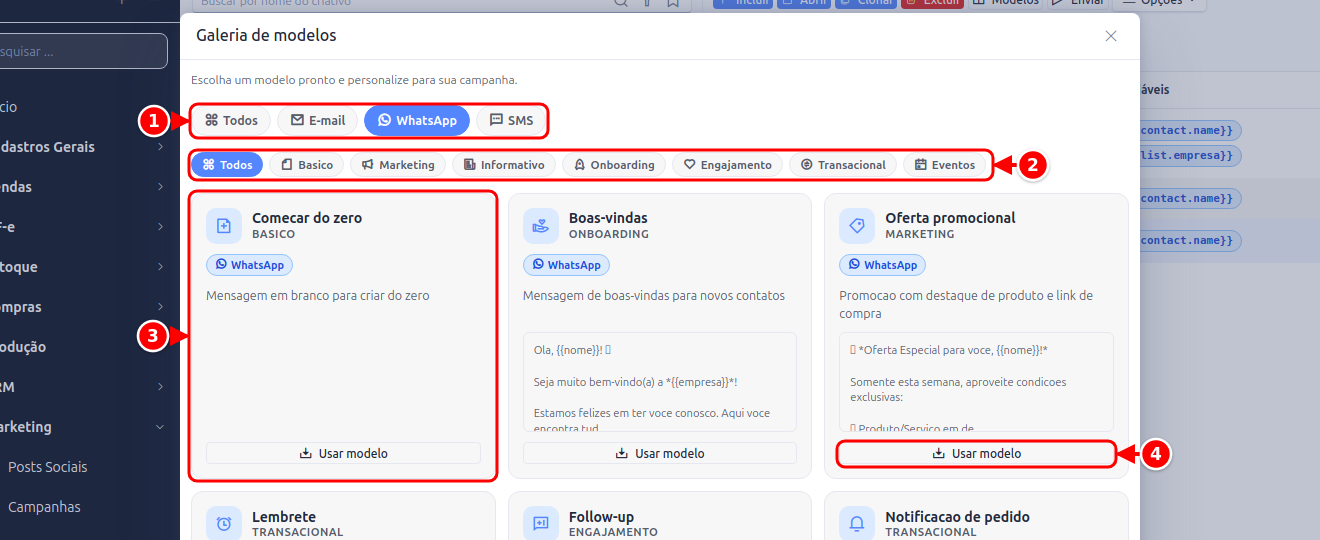Click the Boas-vindas message preview box
Viewport: 1320px width, 540px height.
pos(660,382)
